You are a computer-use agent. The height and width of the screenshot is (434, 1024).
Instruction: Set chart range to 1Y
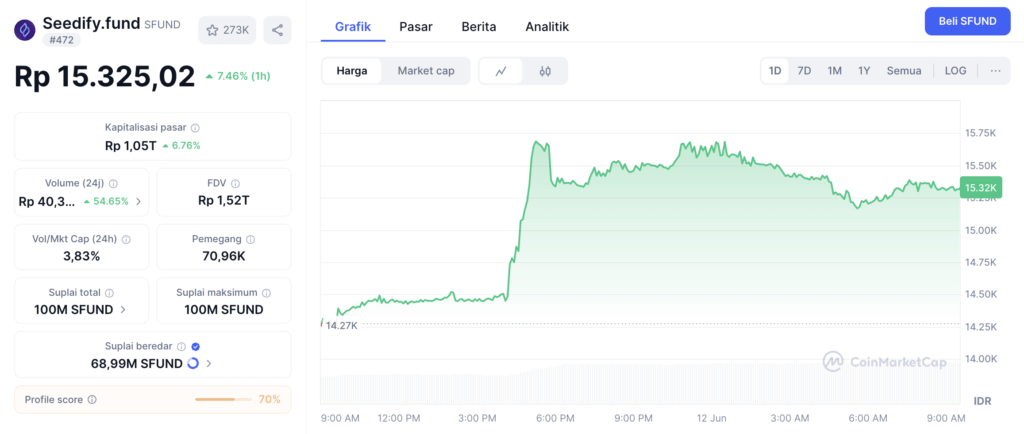[864, 71]
